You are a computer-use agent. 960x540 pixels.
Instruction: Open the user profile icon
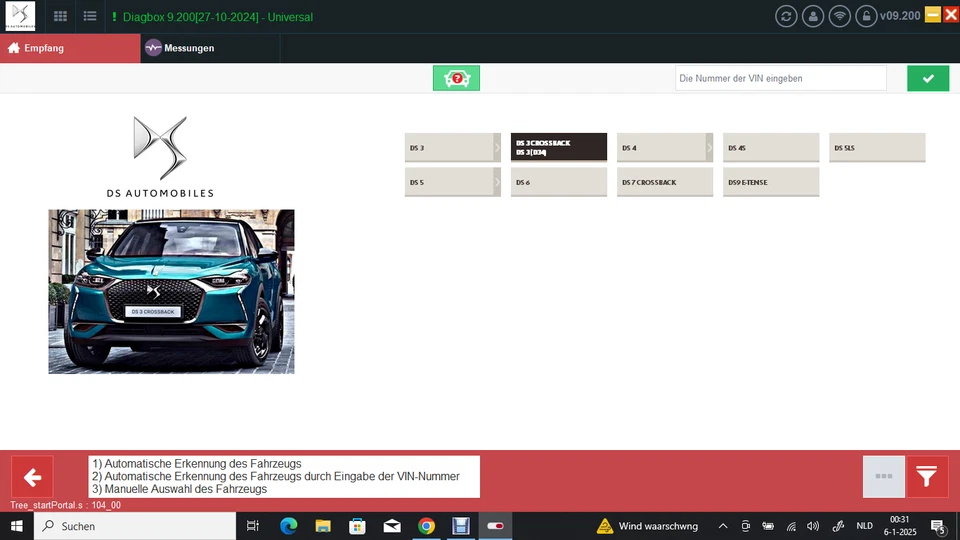click(x=813, y=16)
